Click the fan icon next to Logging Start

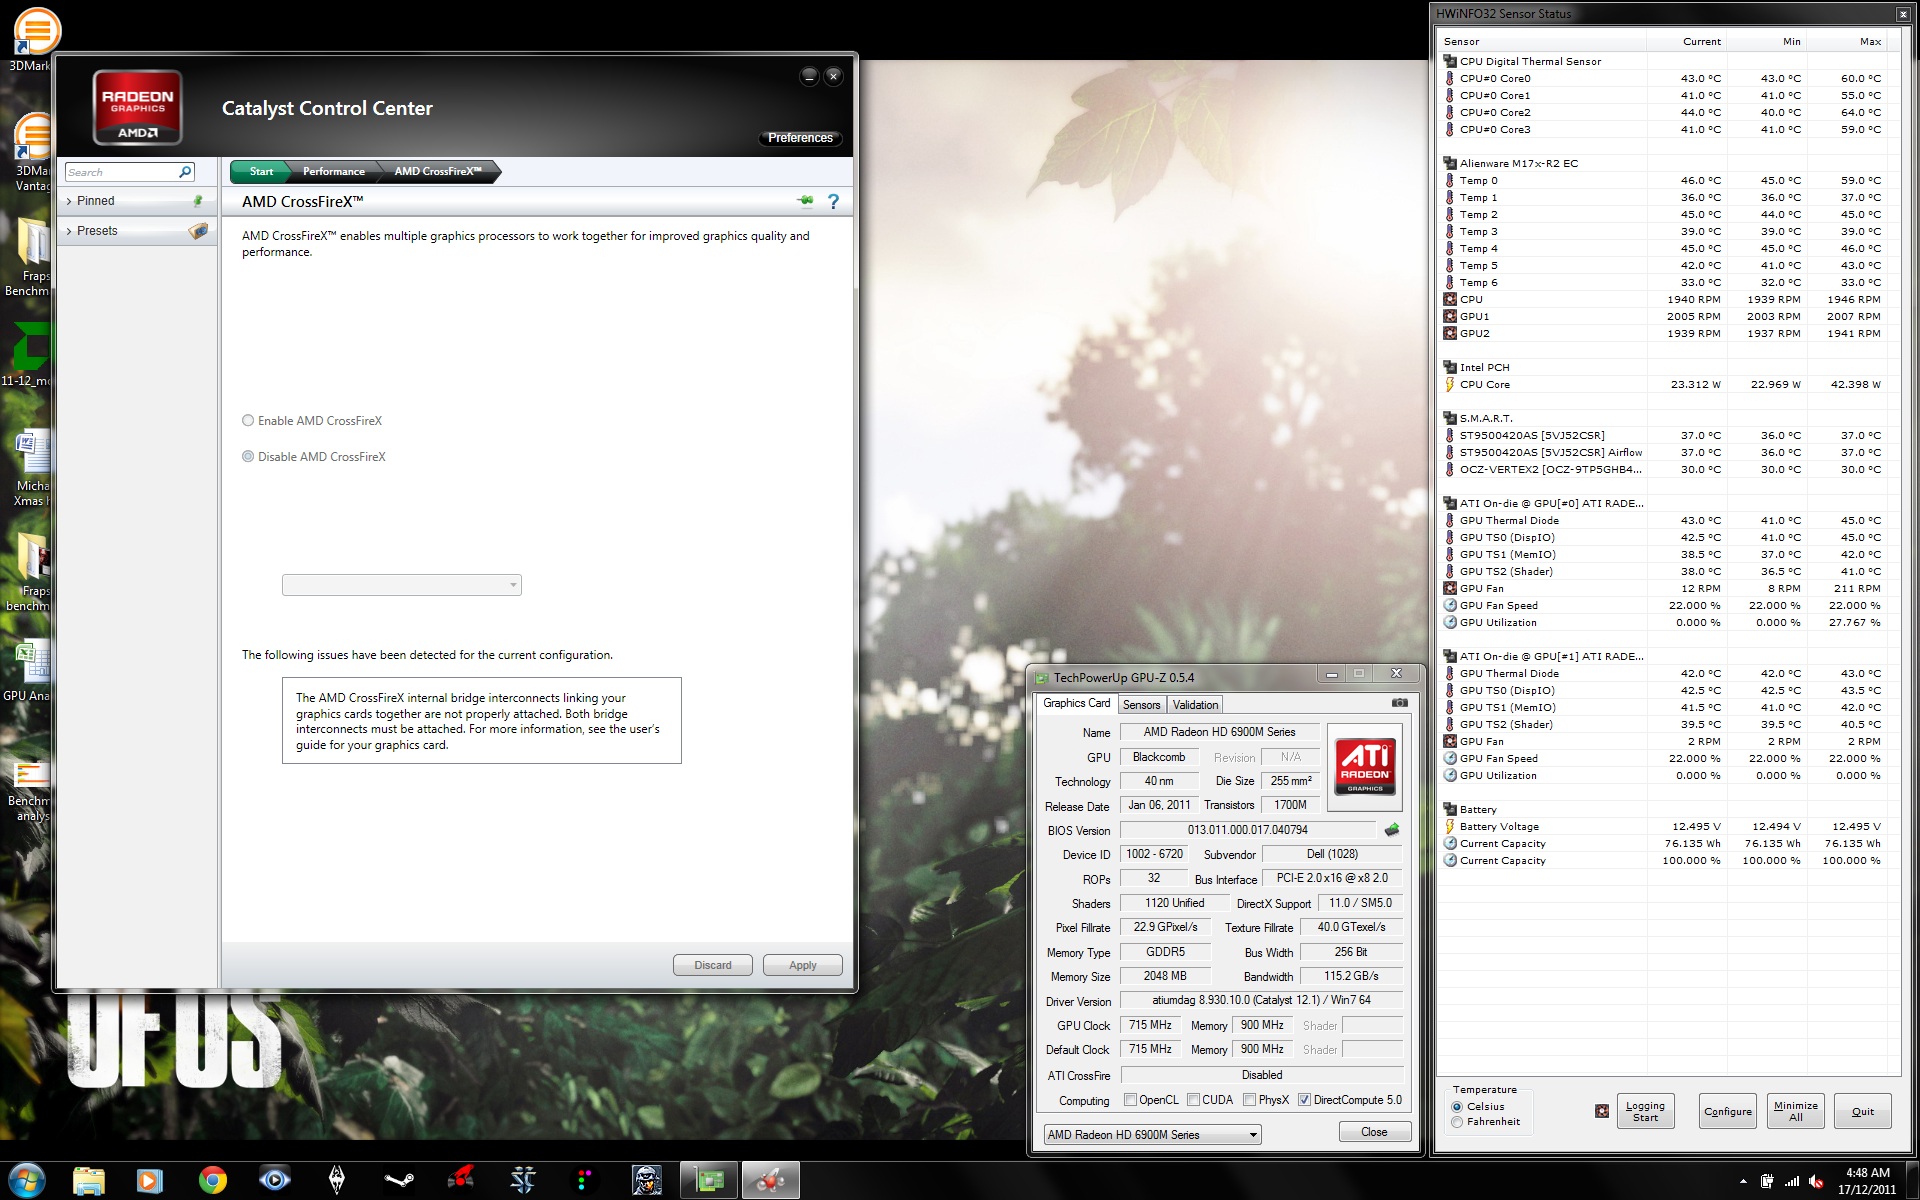[1602, 1111]
